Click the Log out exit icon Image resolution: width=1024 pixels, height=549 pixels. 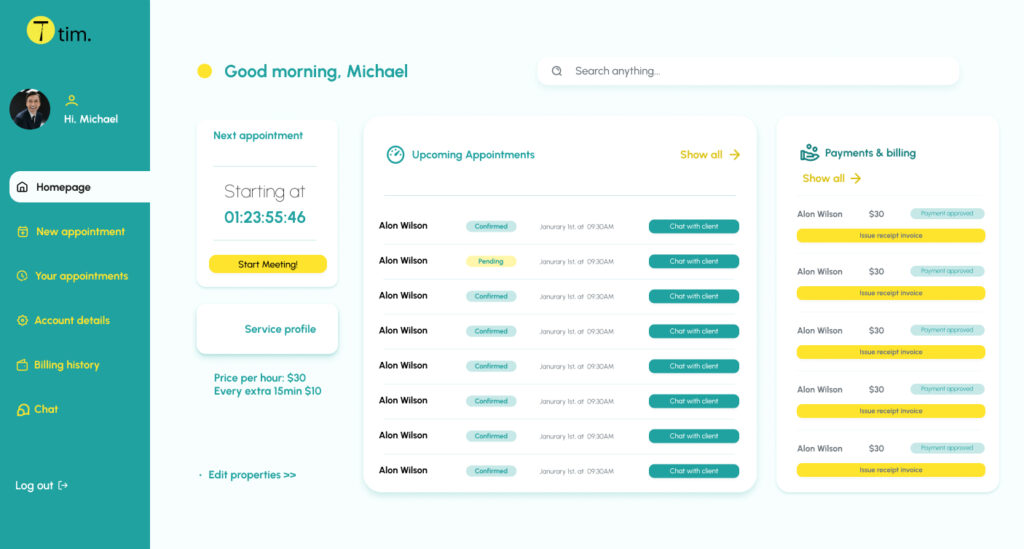63,486
